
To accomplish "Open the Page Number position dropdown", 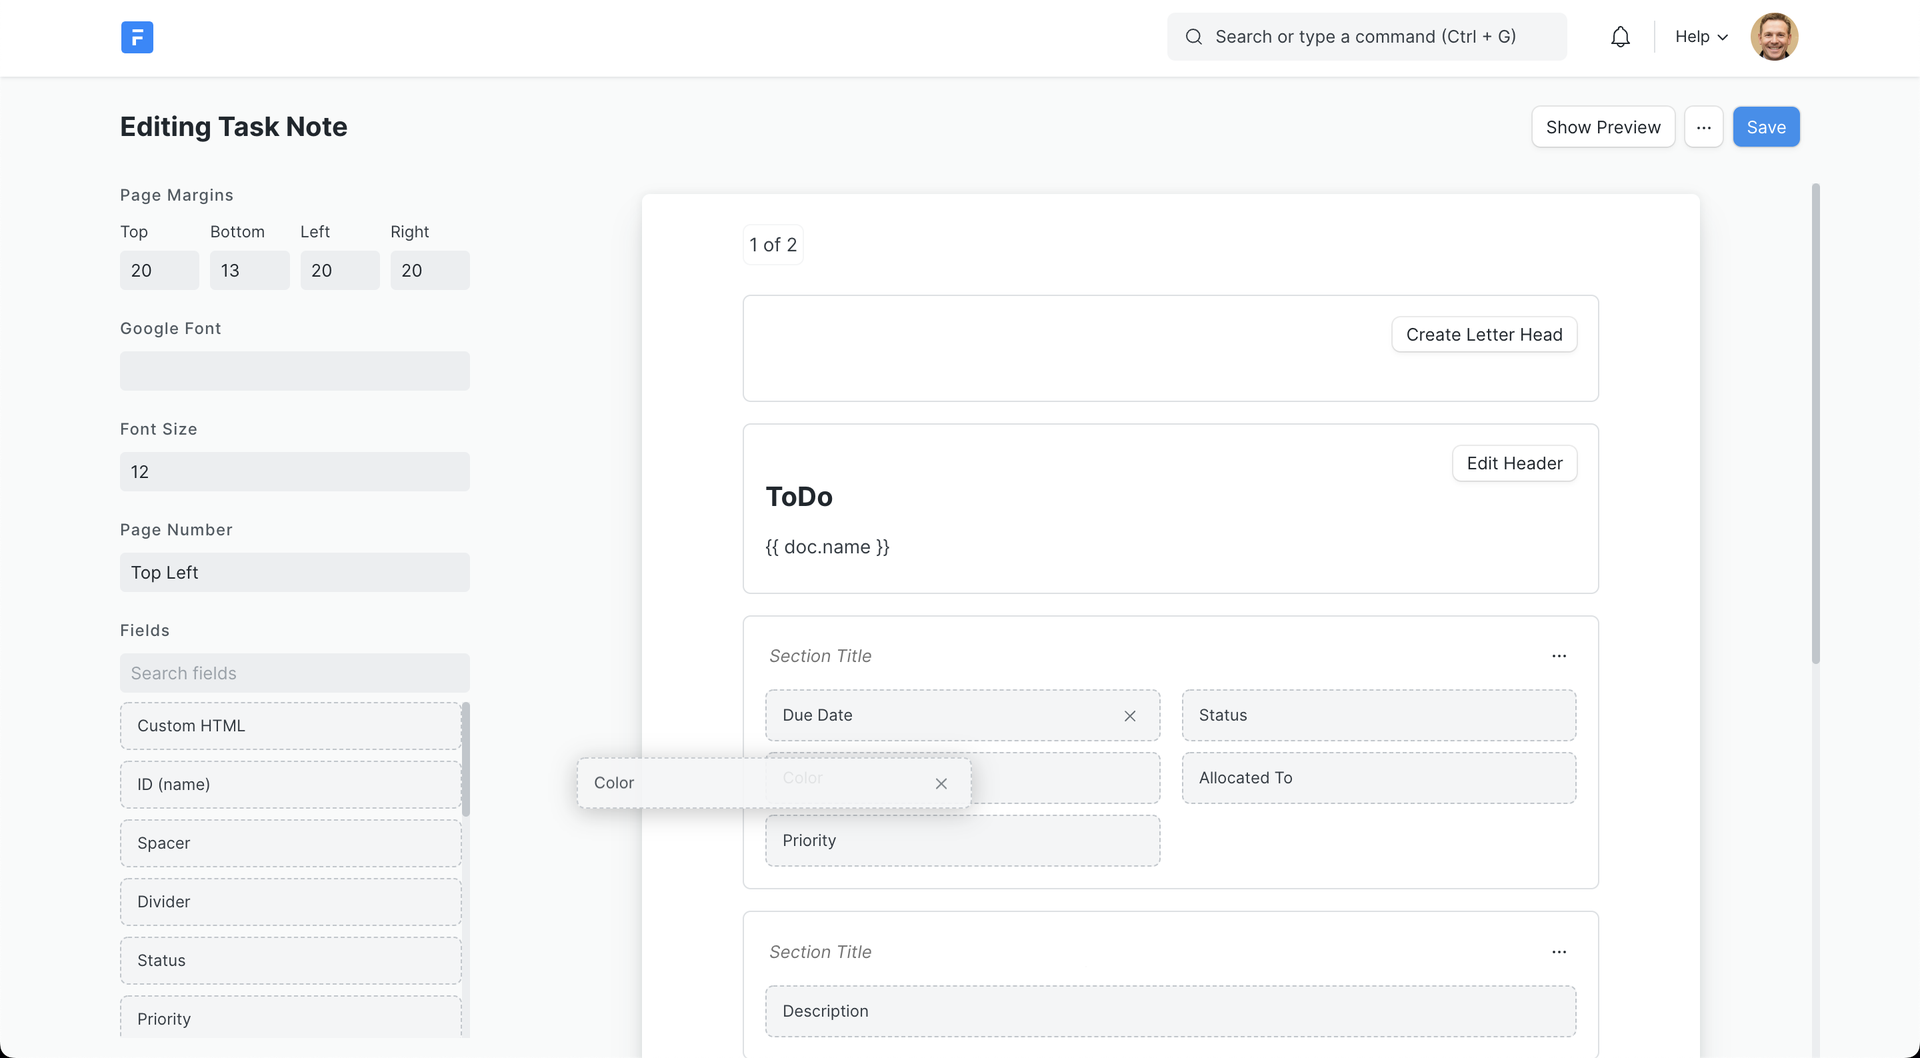I will point(294,573).
